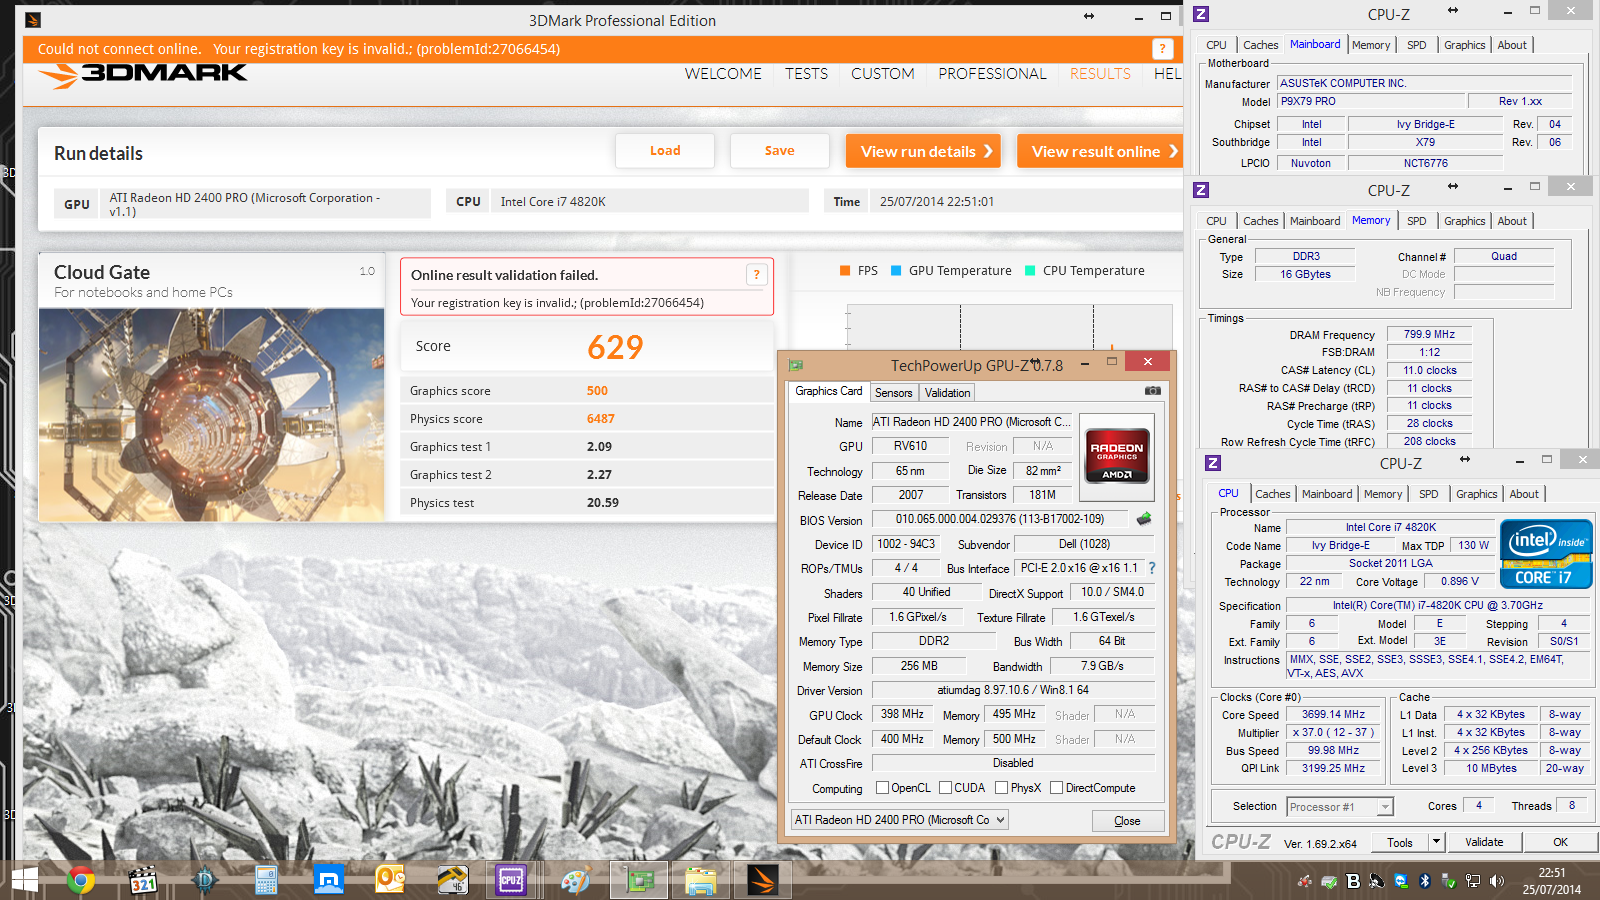Open the Processor #1 selection dropdown
The height and width of the screenshot is (900, 1600).
tap(1339, 806)
